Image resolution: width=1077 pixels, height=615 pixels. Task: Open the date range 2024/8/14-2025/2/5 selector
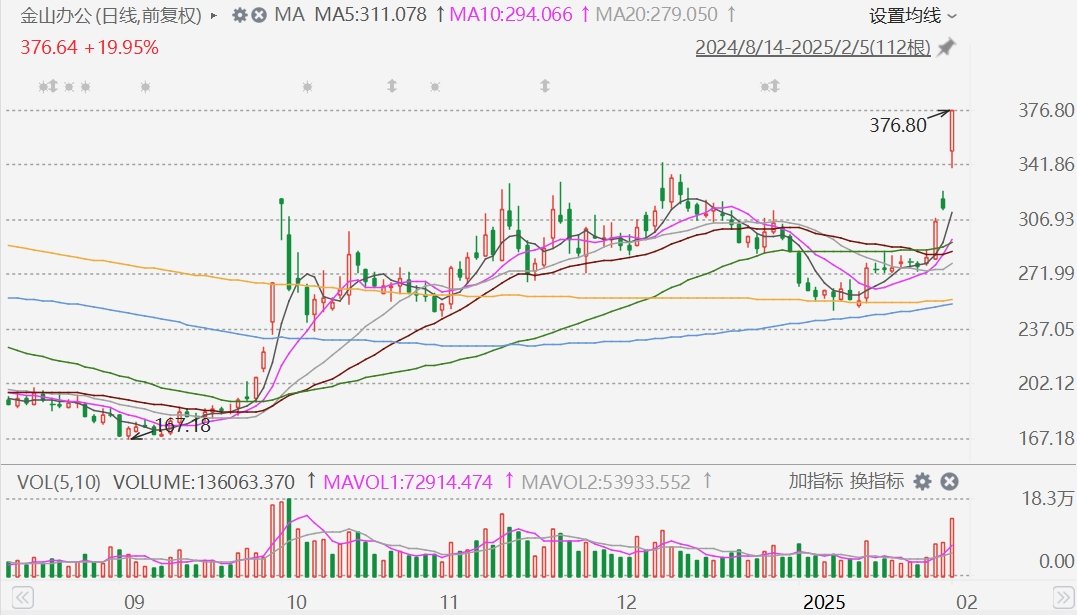[812, 48]
